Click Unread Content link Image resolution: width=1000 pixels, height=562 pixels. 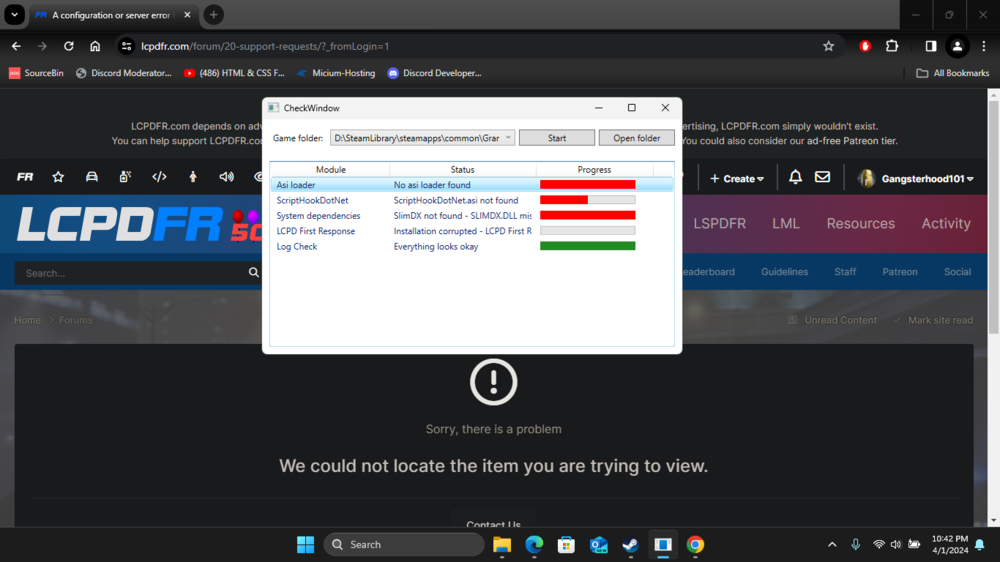[832, 320]
